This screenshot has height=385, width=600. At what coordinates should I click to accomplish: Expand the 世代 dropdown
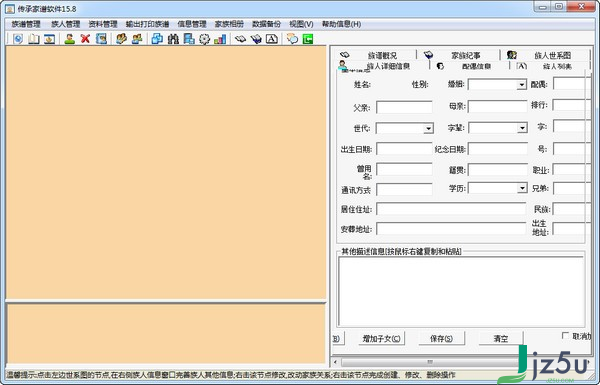[429, 128]
